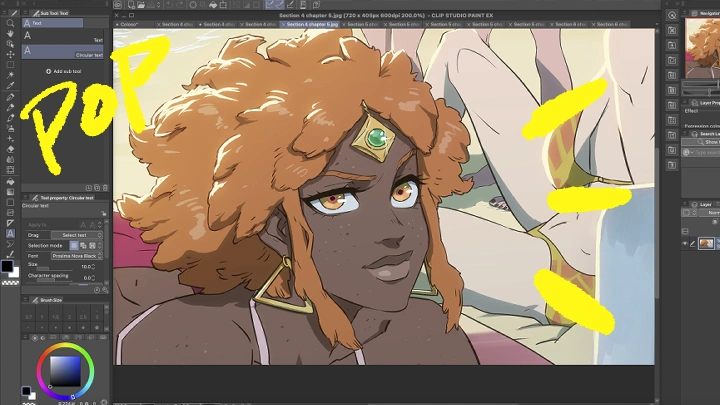Switch to the 'Coloso*' document tab
The width and height of the screenshot is (720, 405).
(129, 24)
